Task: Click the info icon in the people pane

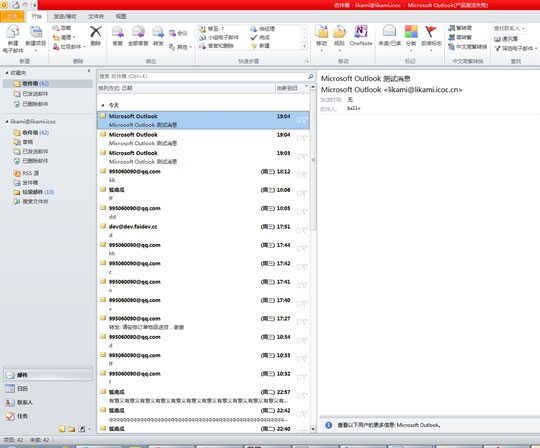Action: click(x=329, y=425)
